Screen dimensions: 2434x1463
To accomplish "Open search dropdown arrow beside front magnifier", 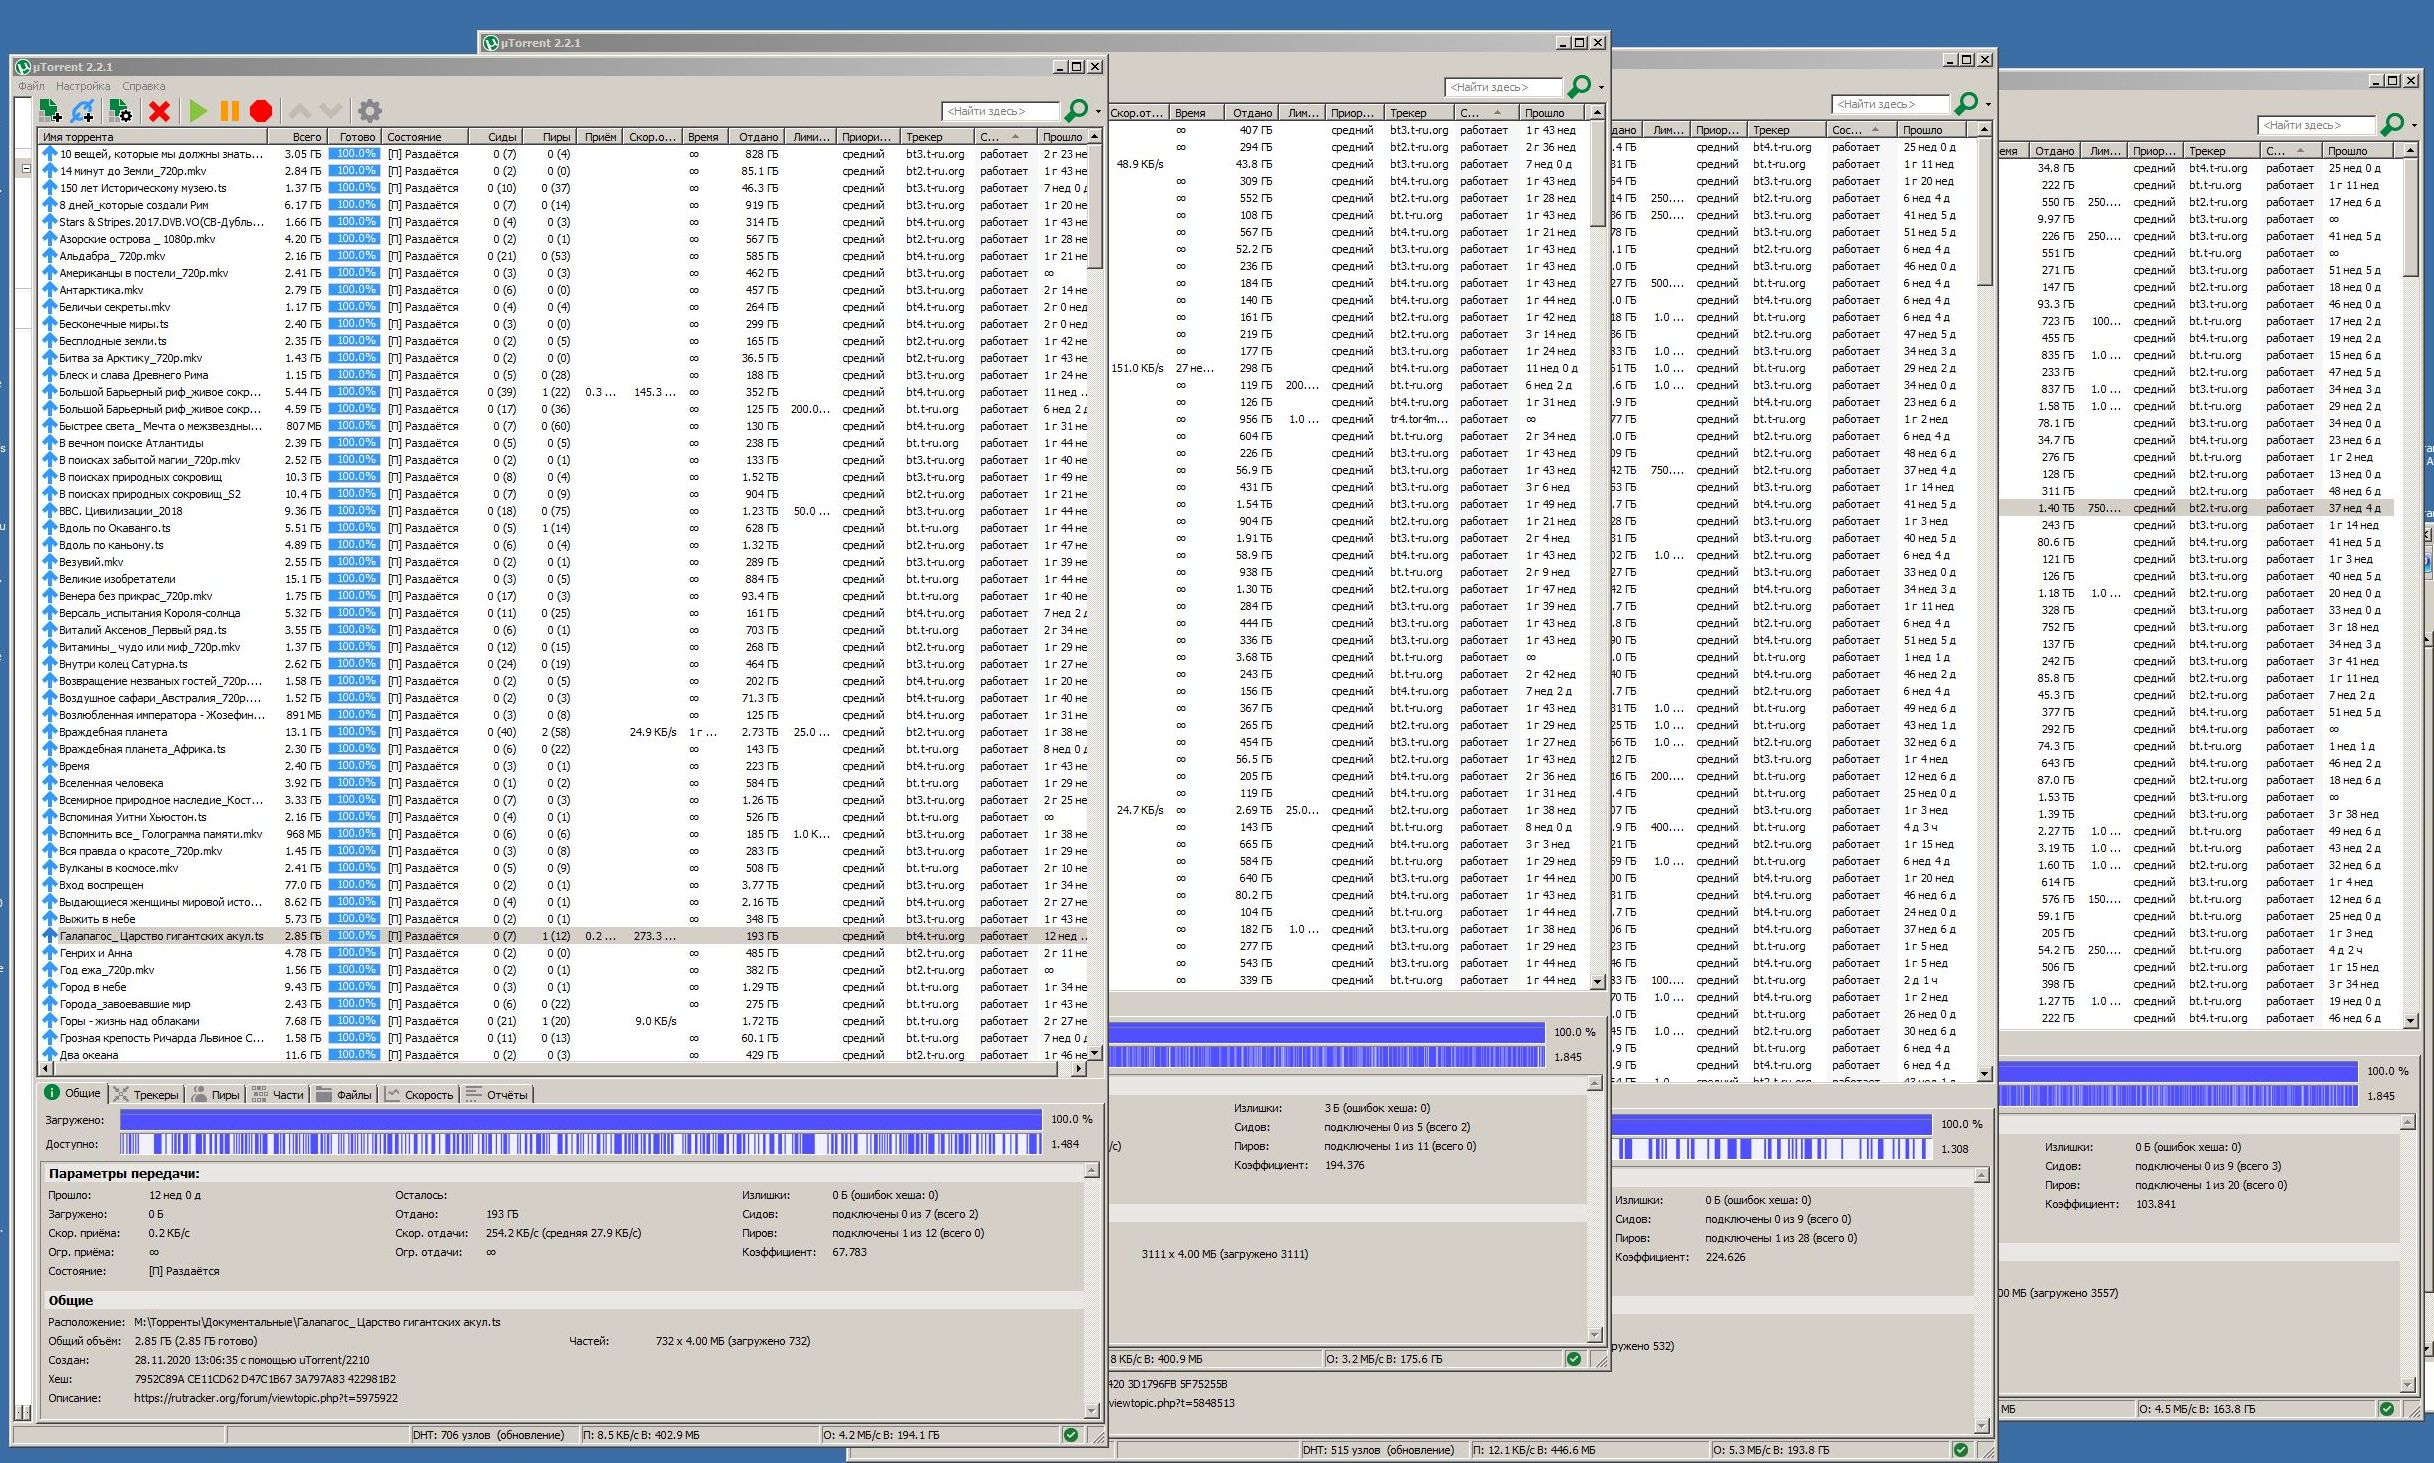I will point(1098,111).
